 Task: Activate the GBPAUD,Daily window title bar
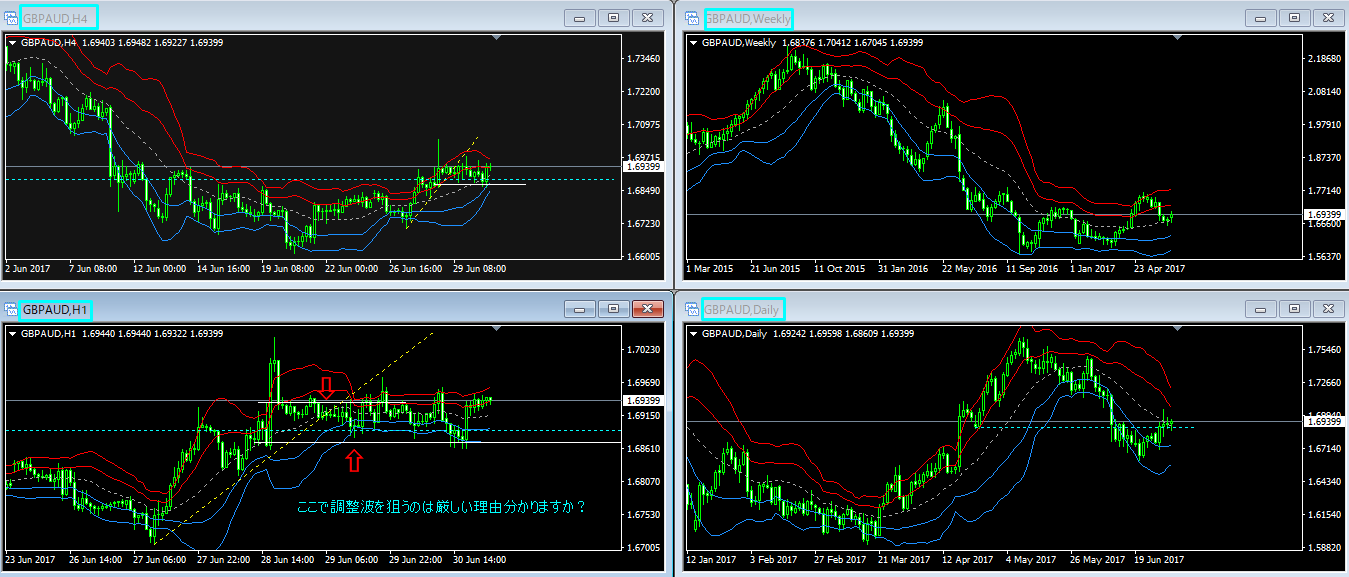(x=1000, y=310)
